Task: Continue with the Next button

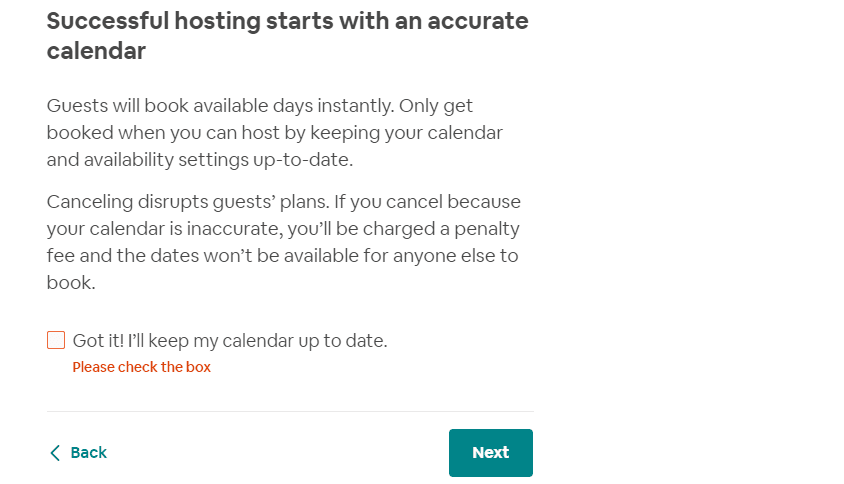Action: [x=491, y=453]
